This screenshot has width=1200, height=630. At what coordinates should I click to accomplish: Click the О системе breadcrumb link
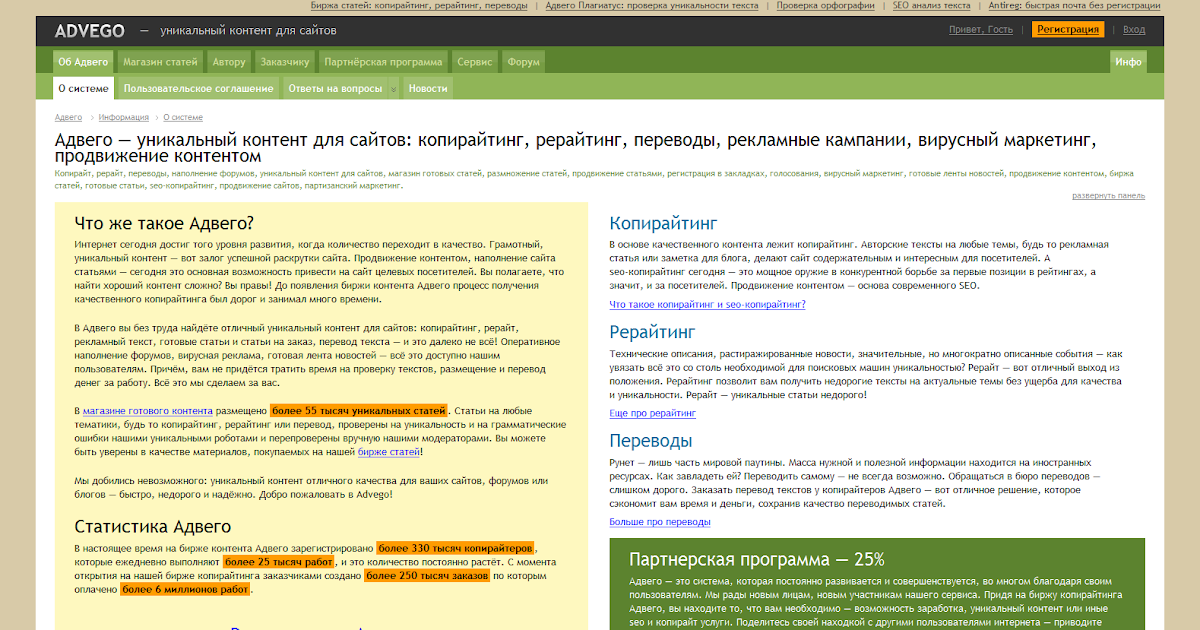pyautogui.click(x=183, y=117)
